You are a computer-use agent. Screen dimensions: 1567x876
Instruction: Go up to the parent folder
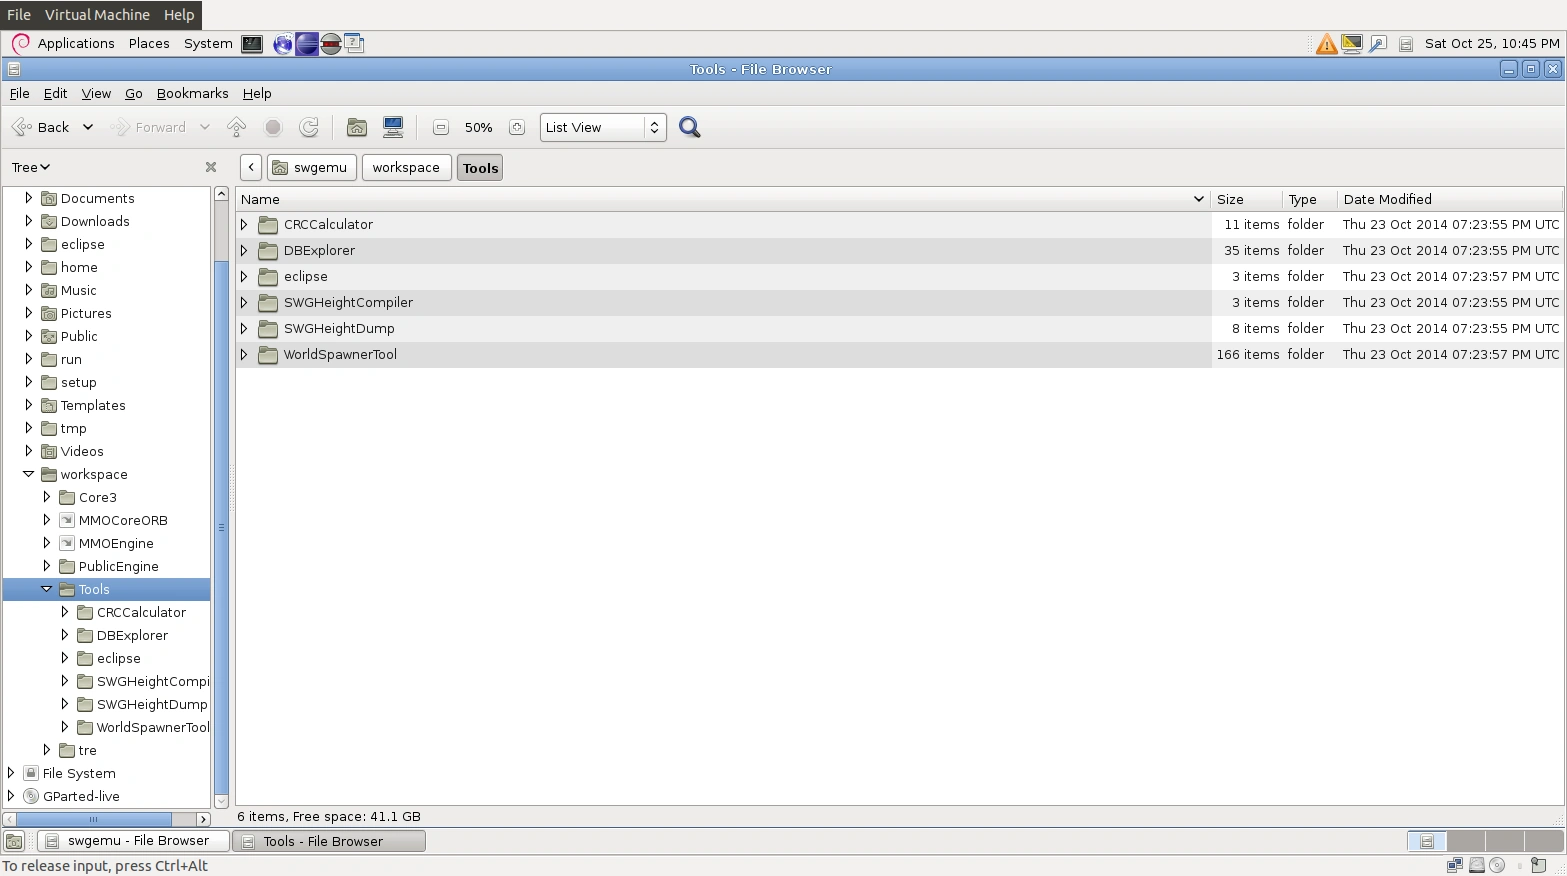237,127
